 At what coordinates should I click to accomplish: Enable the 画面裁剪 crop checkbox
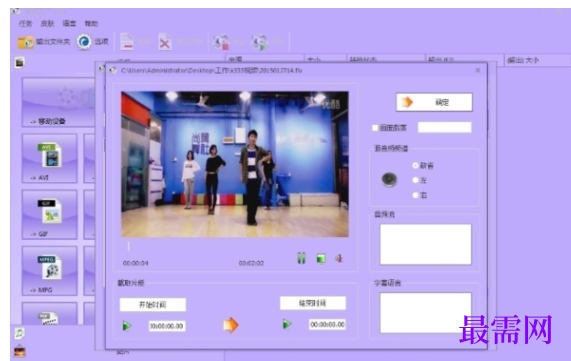click(375, 128)
